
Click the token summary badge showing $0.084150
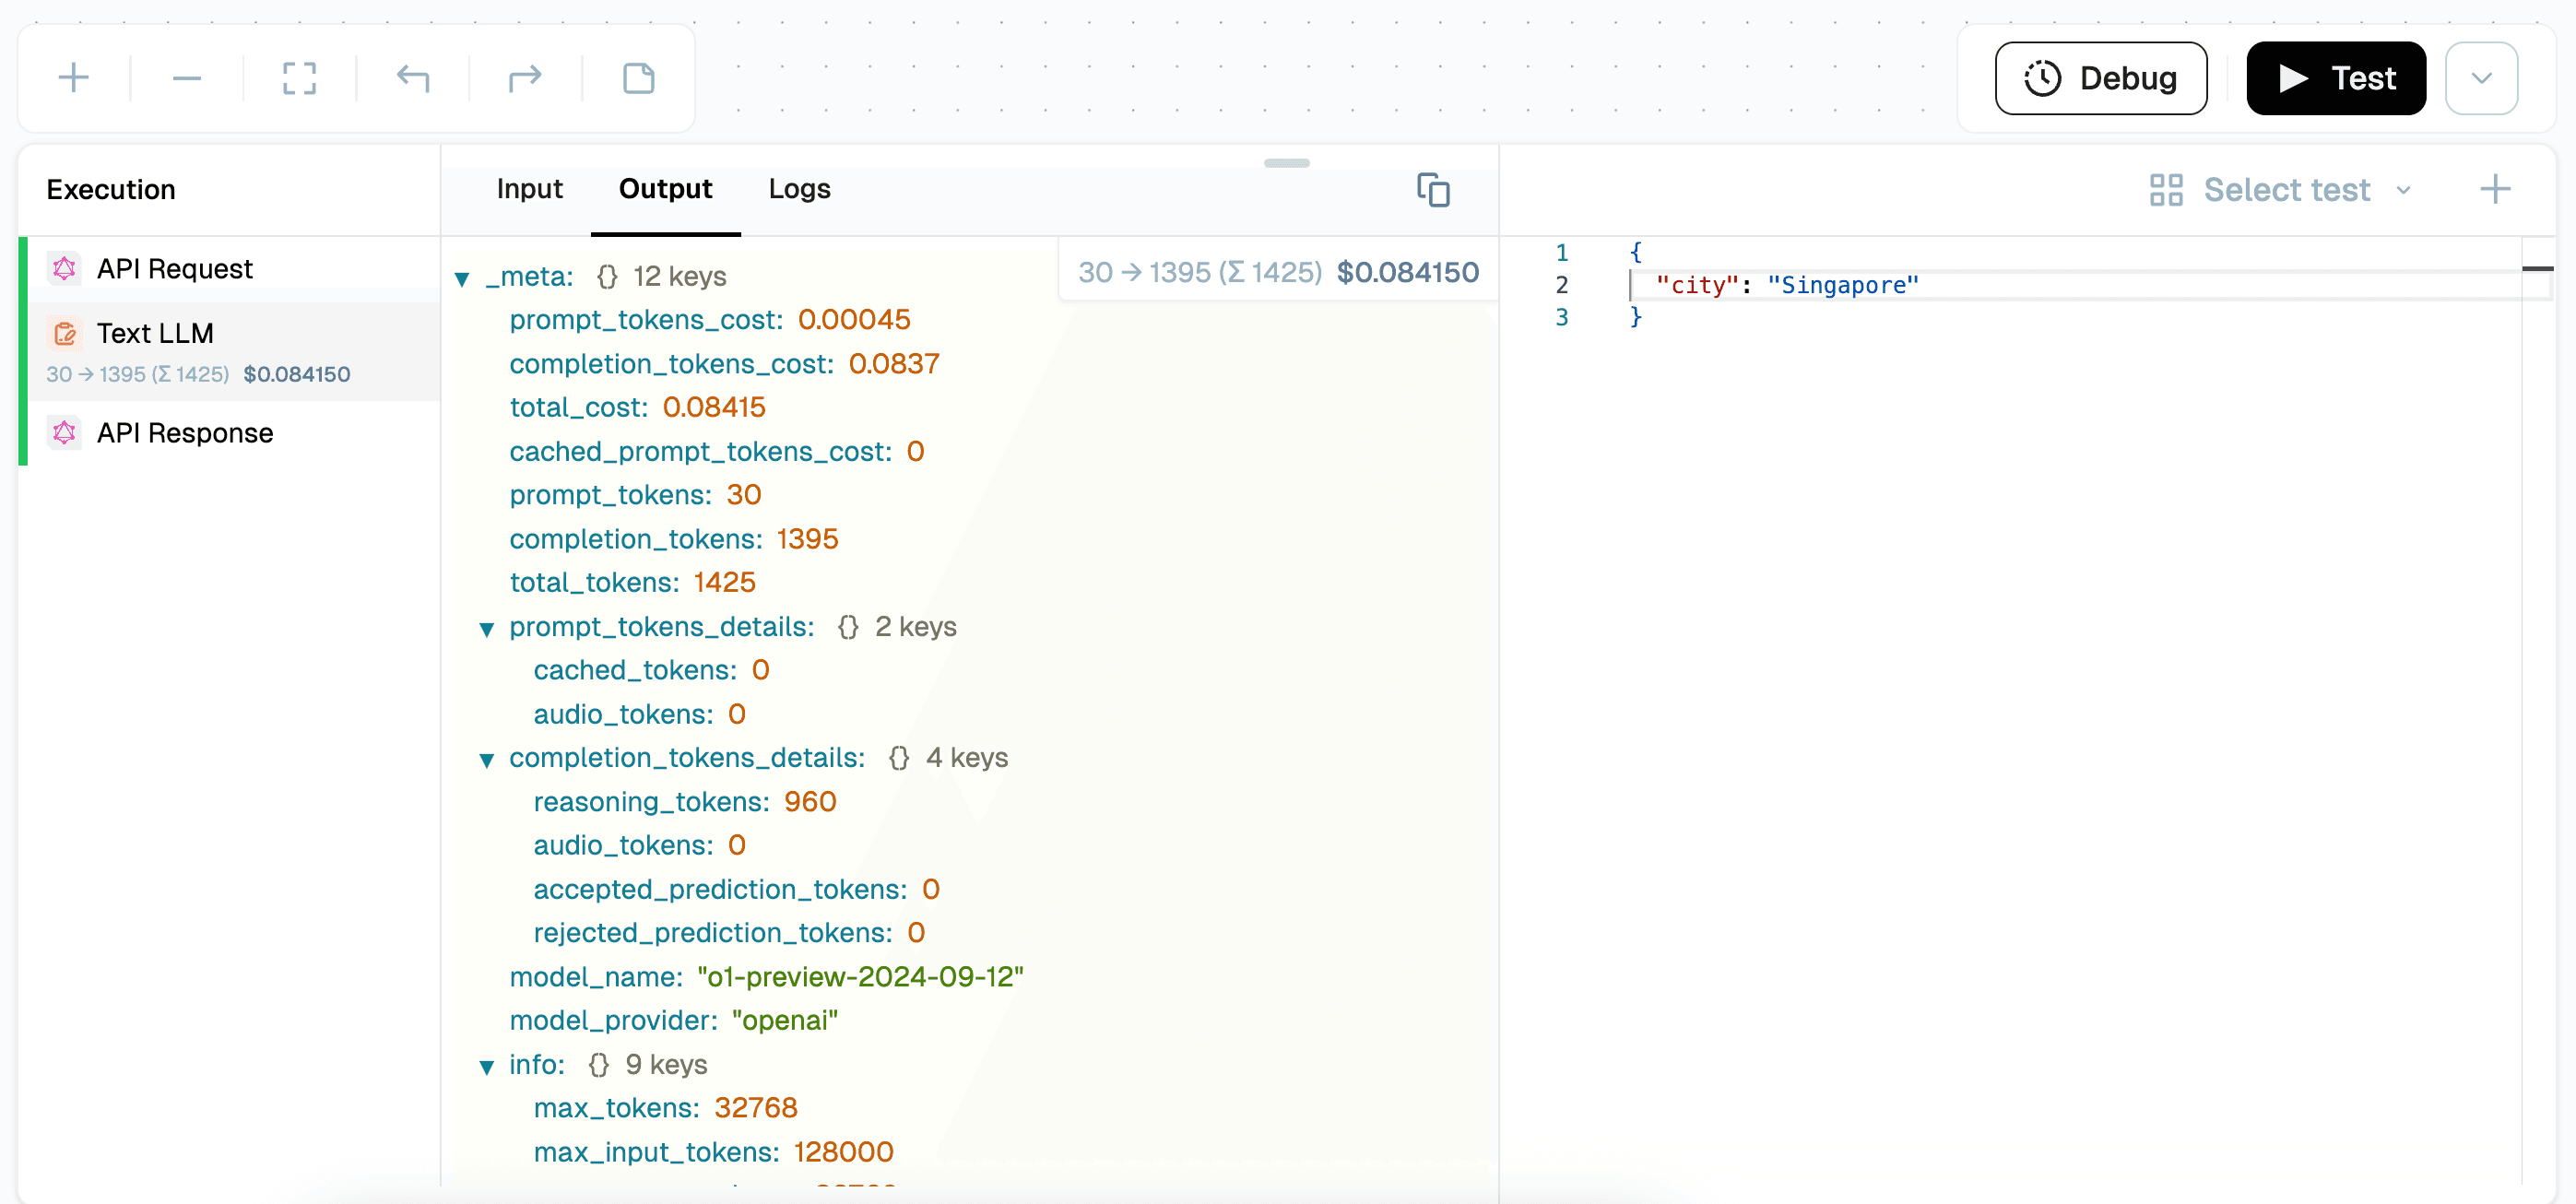(1278, 271)
